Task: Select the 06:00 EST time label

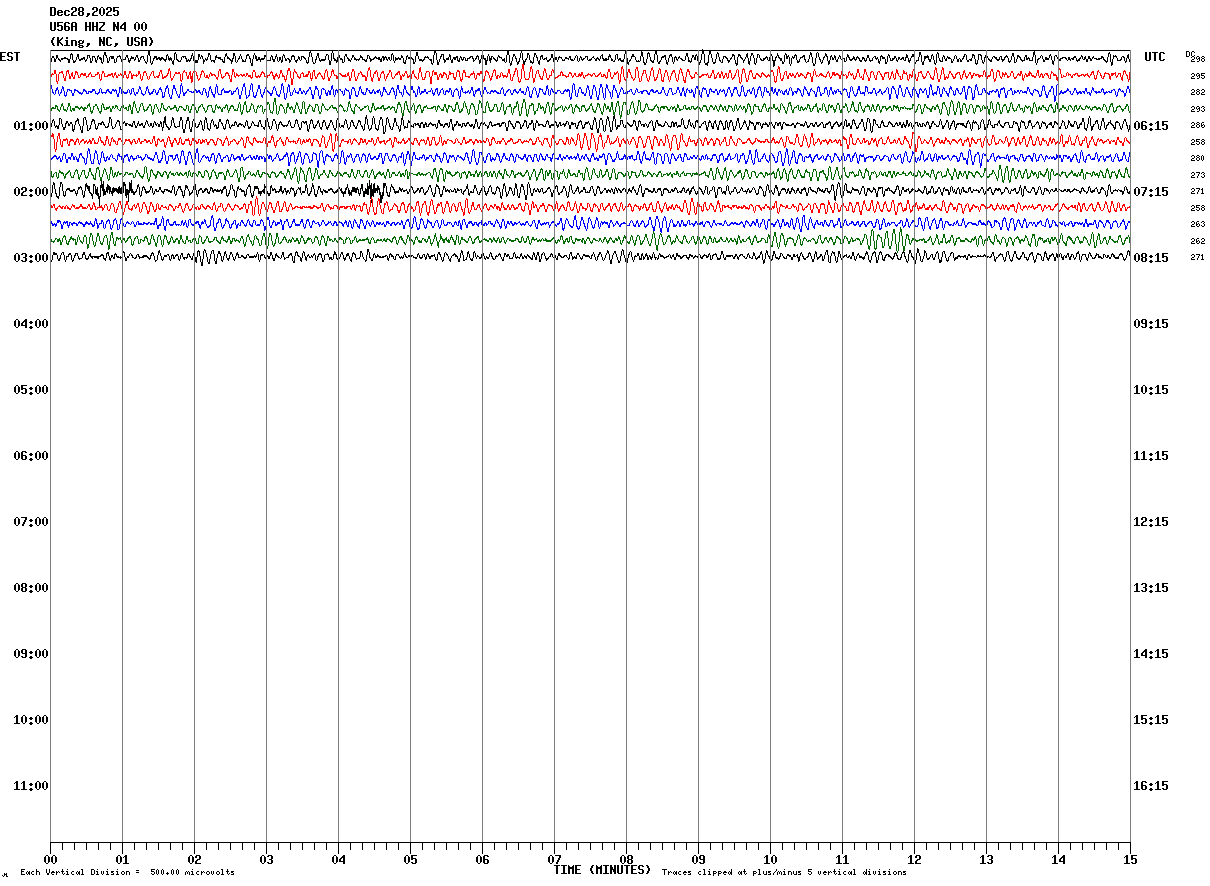Action: (x=31, y=456)
